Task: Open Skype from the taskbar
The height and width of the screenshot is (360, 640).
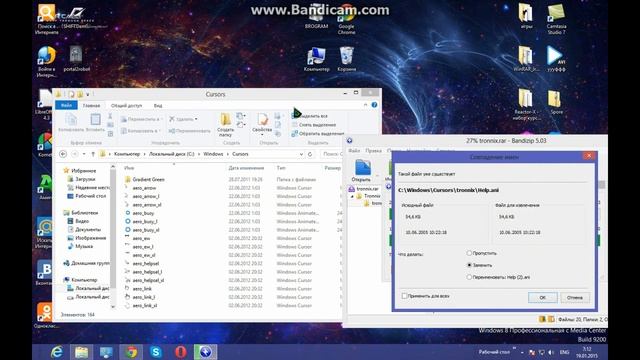Action: [x=156, y=352]
